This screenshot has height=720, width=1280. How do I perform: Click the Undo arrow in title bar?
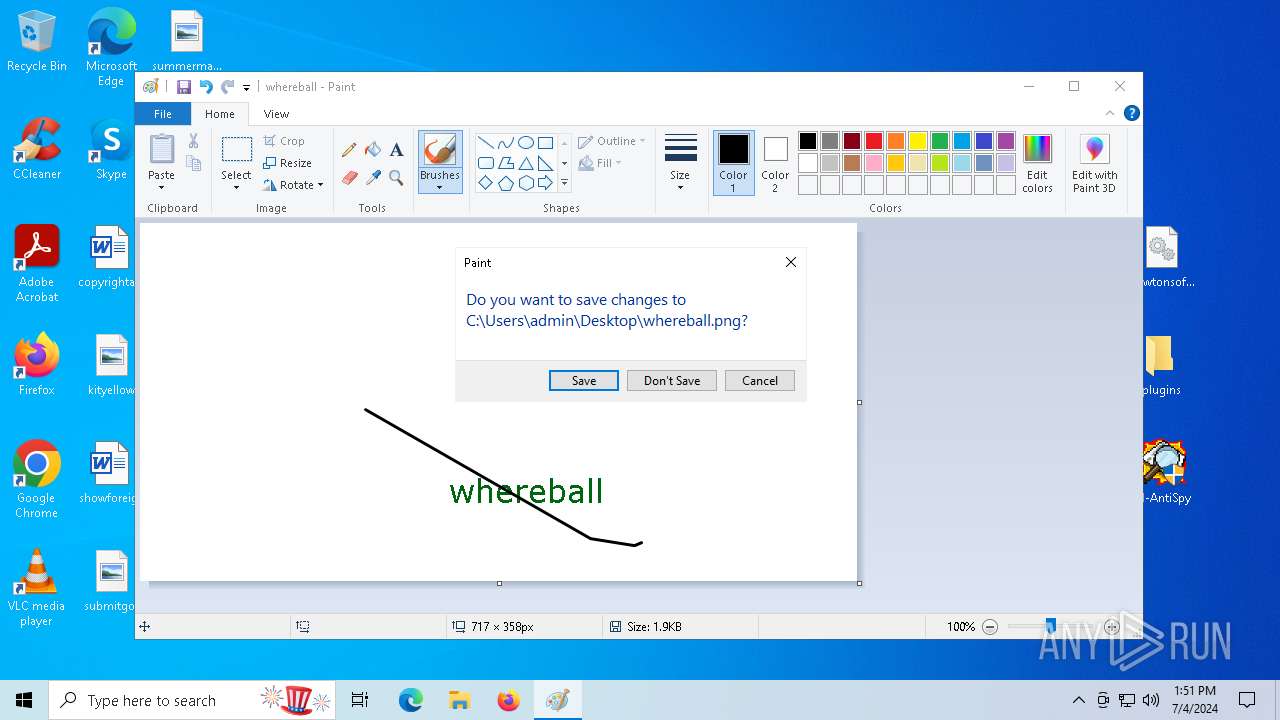coord(206,87)
